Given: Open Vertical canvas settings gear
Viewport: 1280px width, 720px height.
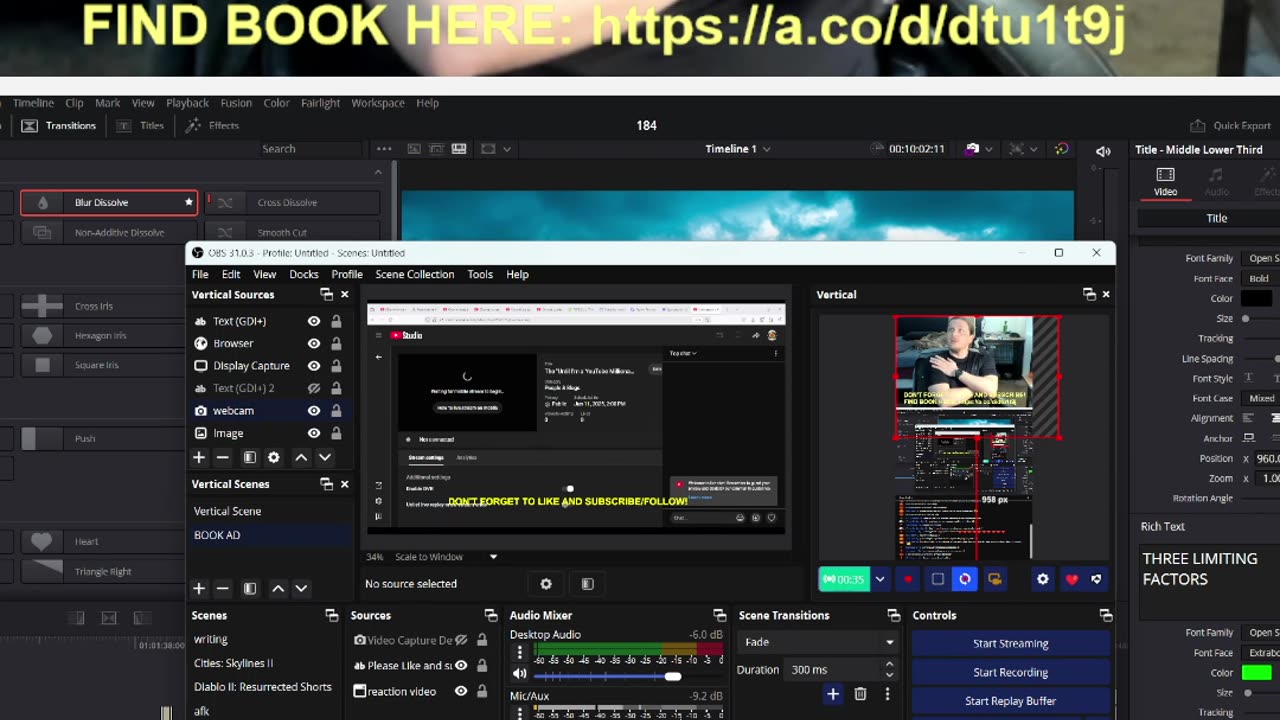Looking at the screenshot, I should pos(1042,579).
